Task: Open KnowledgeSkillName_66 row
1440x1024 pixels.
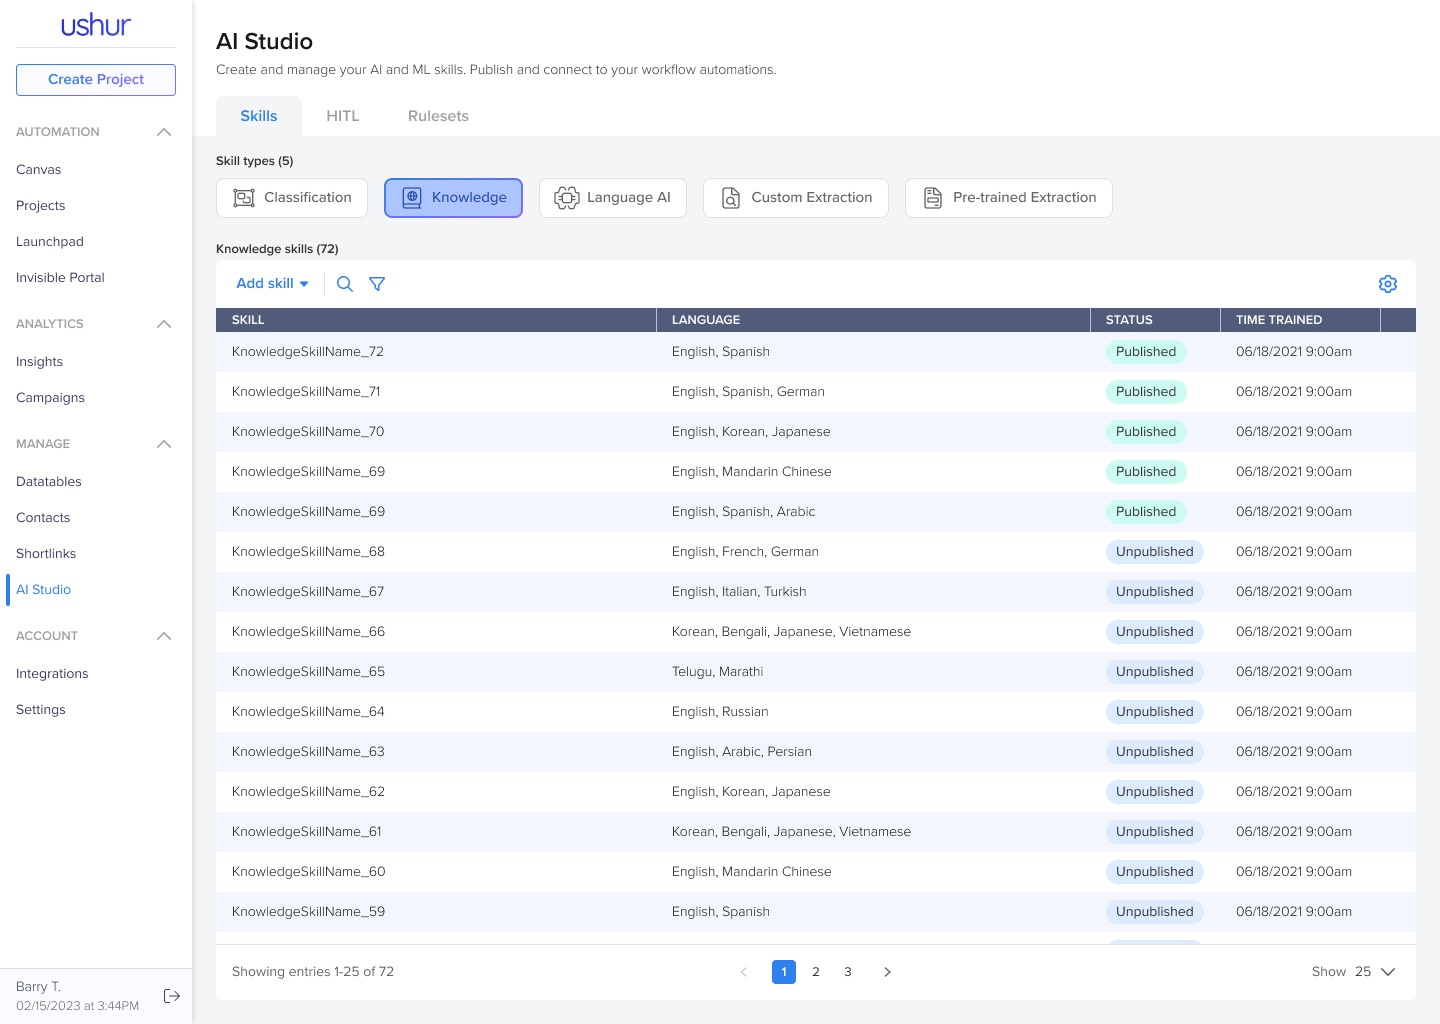Action: click(x=816, y=632)
